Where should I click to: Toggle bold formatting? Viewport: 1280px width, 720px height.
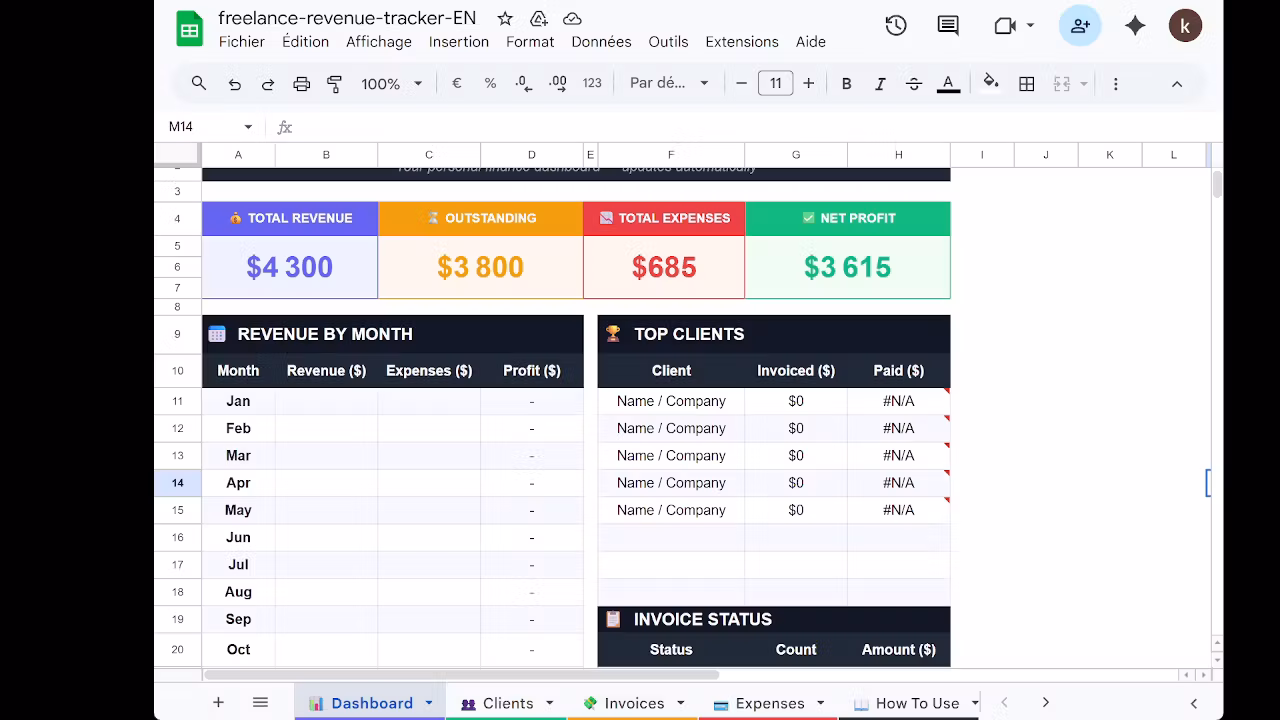[847, 84]
